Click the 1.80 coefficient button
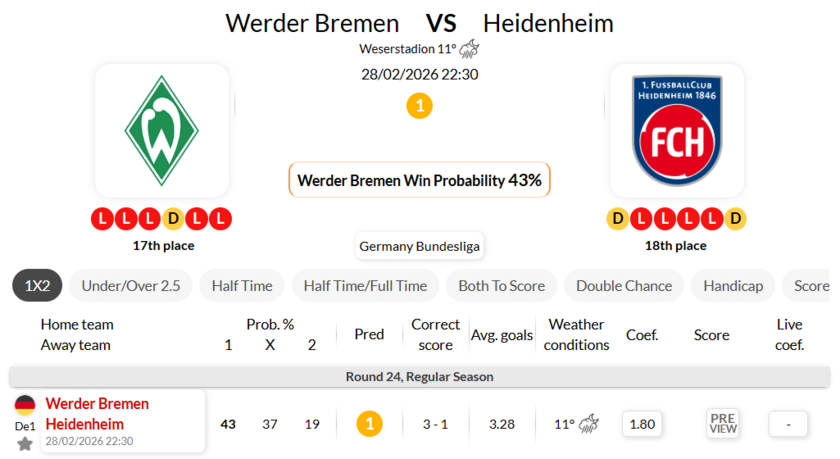The width and height of the screenshot is (840, 459). [642, 424]
